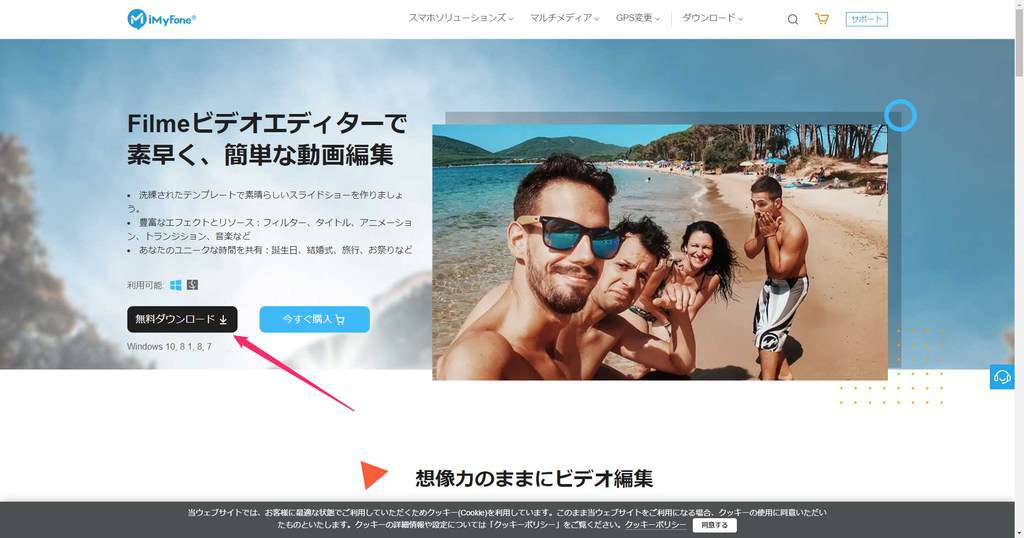Open the shopping cart icon
The height and width of the screenshot is (538, 1024).
822,18
